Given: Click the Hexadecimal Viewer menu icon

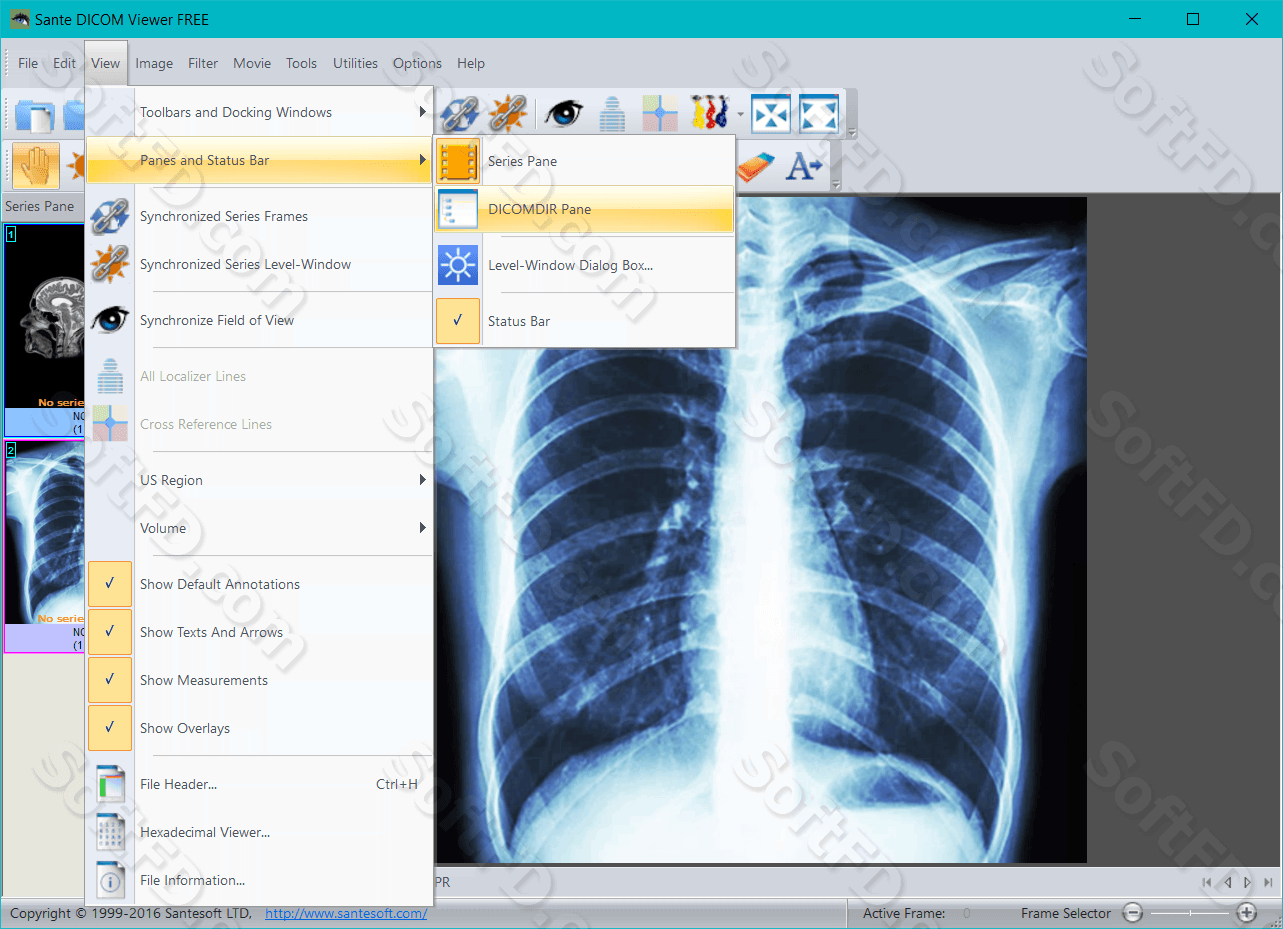Looking at the screenshot, I should 110,832.
